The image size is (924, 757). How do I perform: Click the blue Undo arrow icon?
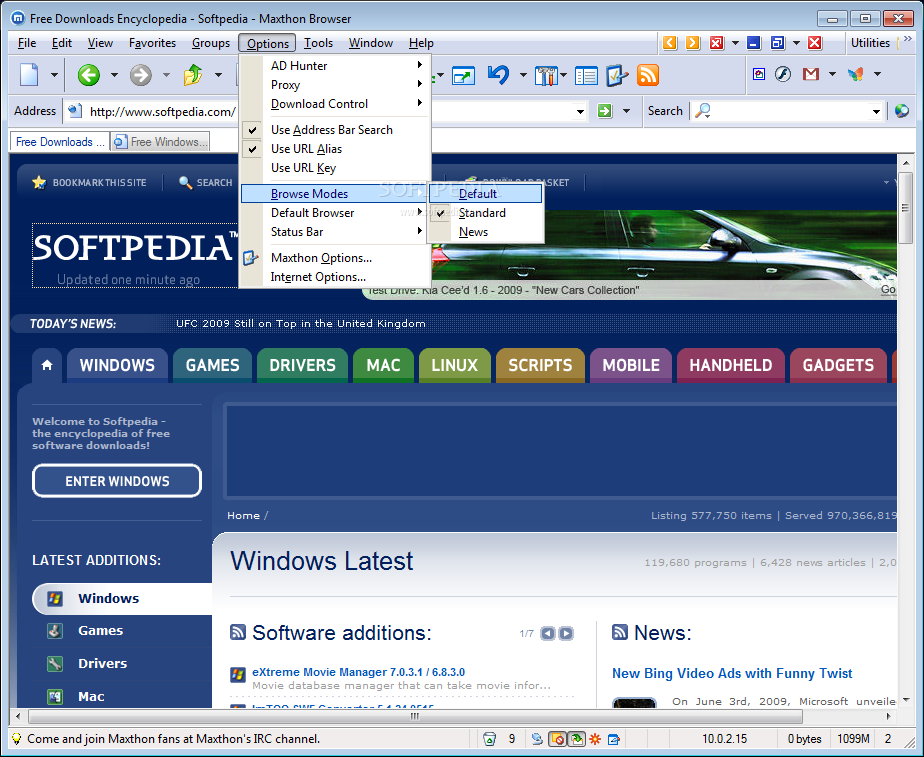pyautogui.click(x=499, y=75)
